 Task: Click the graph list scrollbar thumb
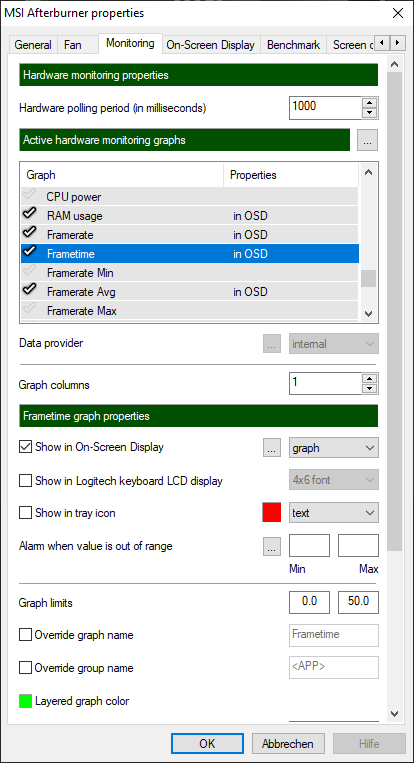[x=368, y=278]
